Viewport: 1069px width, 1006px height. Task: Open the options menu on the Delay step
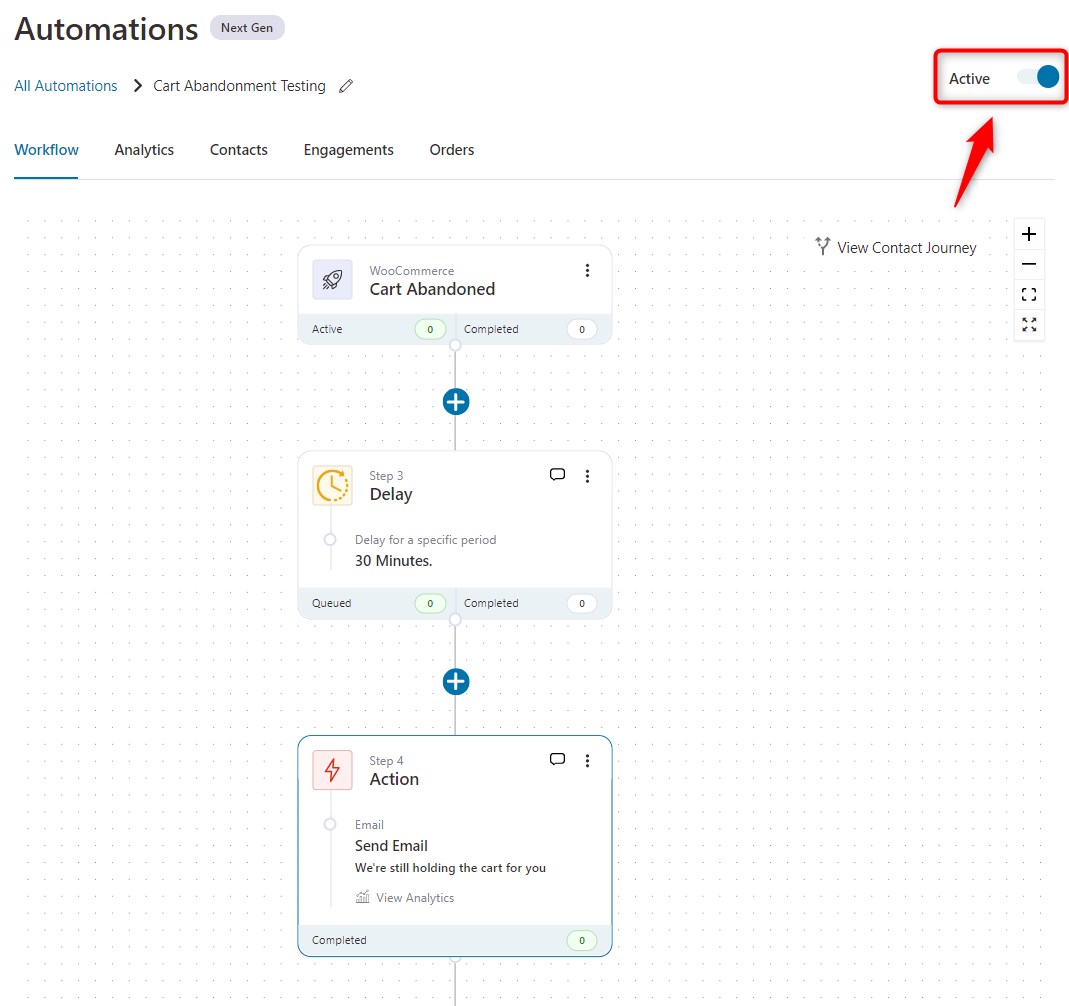click(588, 475)
